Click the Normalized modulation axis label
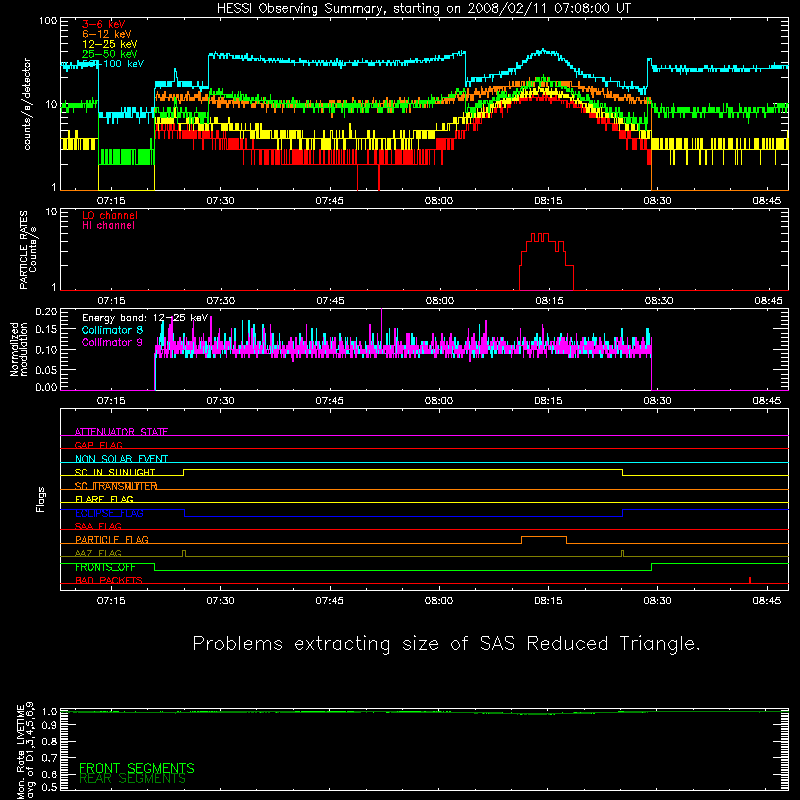800x800 pixels. (19, 349)
